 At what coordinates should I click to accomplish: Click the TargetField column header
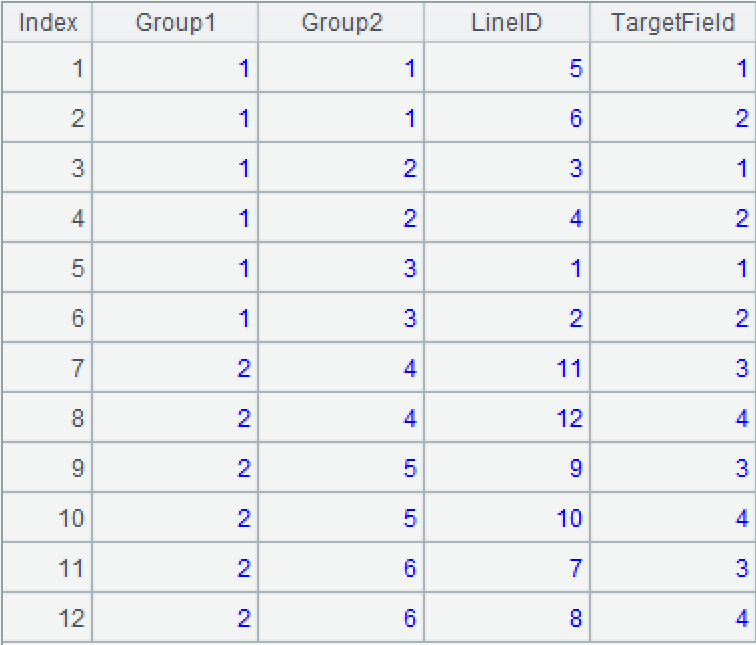[x=672, y=22]
